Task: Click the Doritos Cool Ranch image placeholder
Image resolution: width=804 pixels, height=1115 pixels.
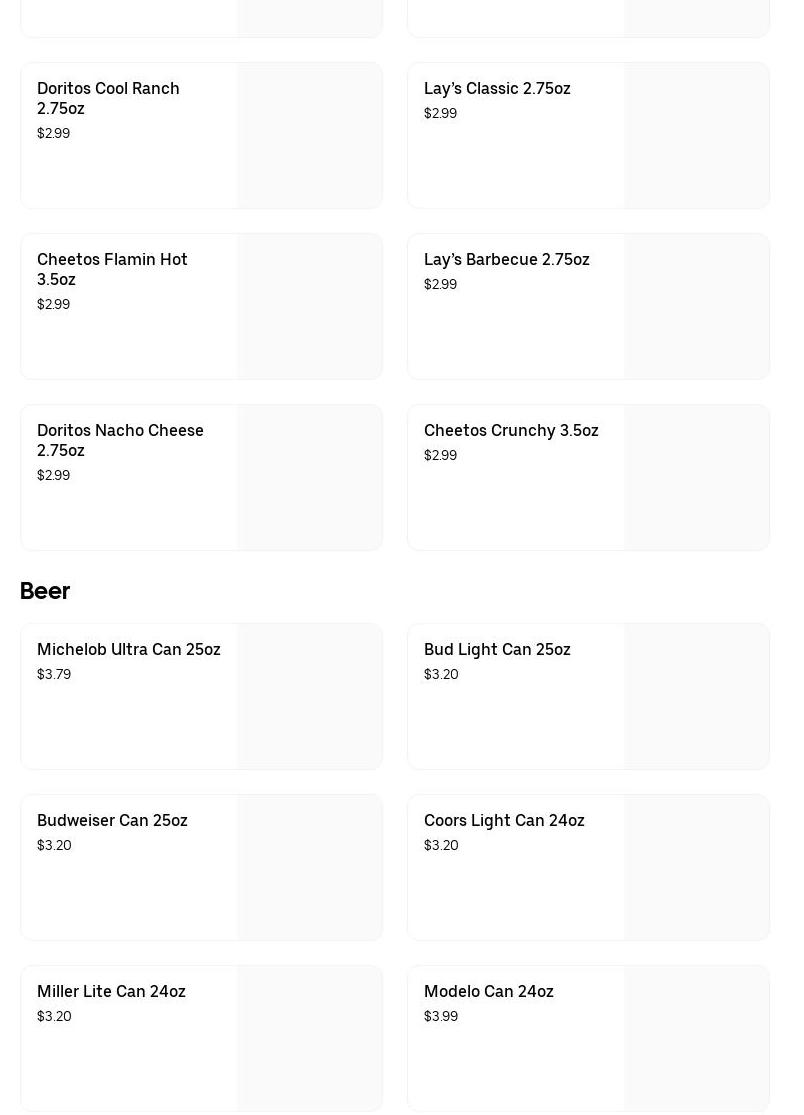Action: point(309,136)
